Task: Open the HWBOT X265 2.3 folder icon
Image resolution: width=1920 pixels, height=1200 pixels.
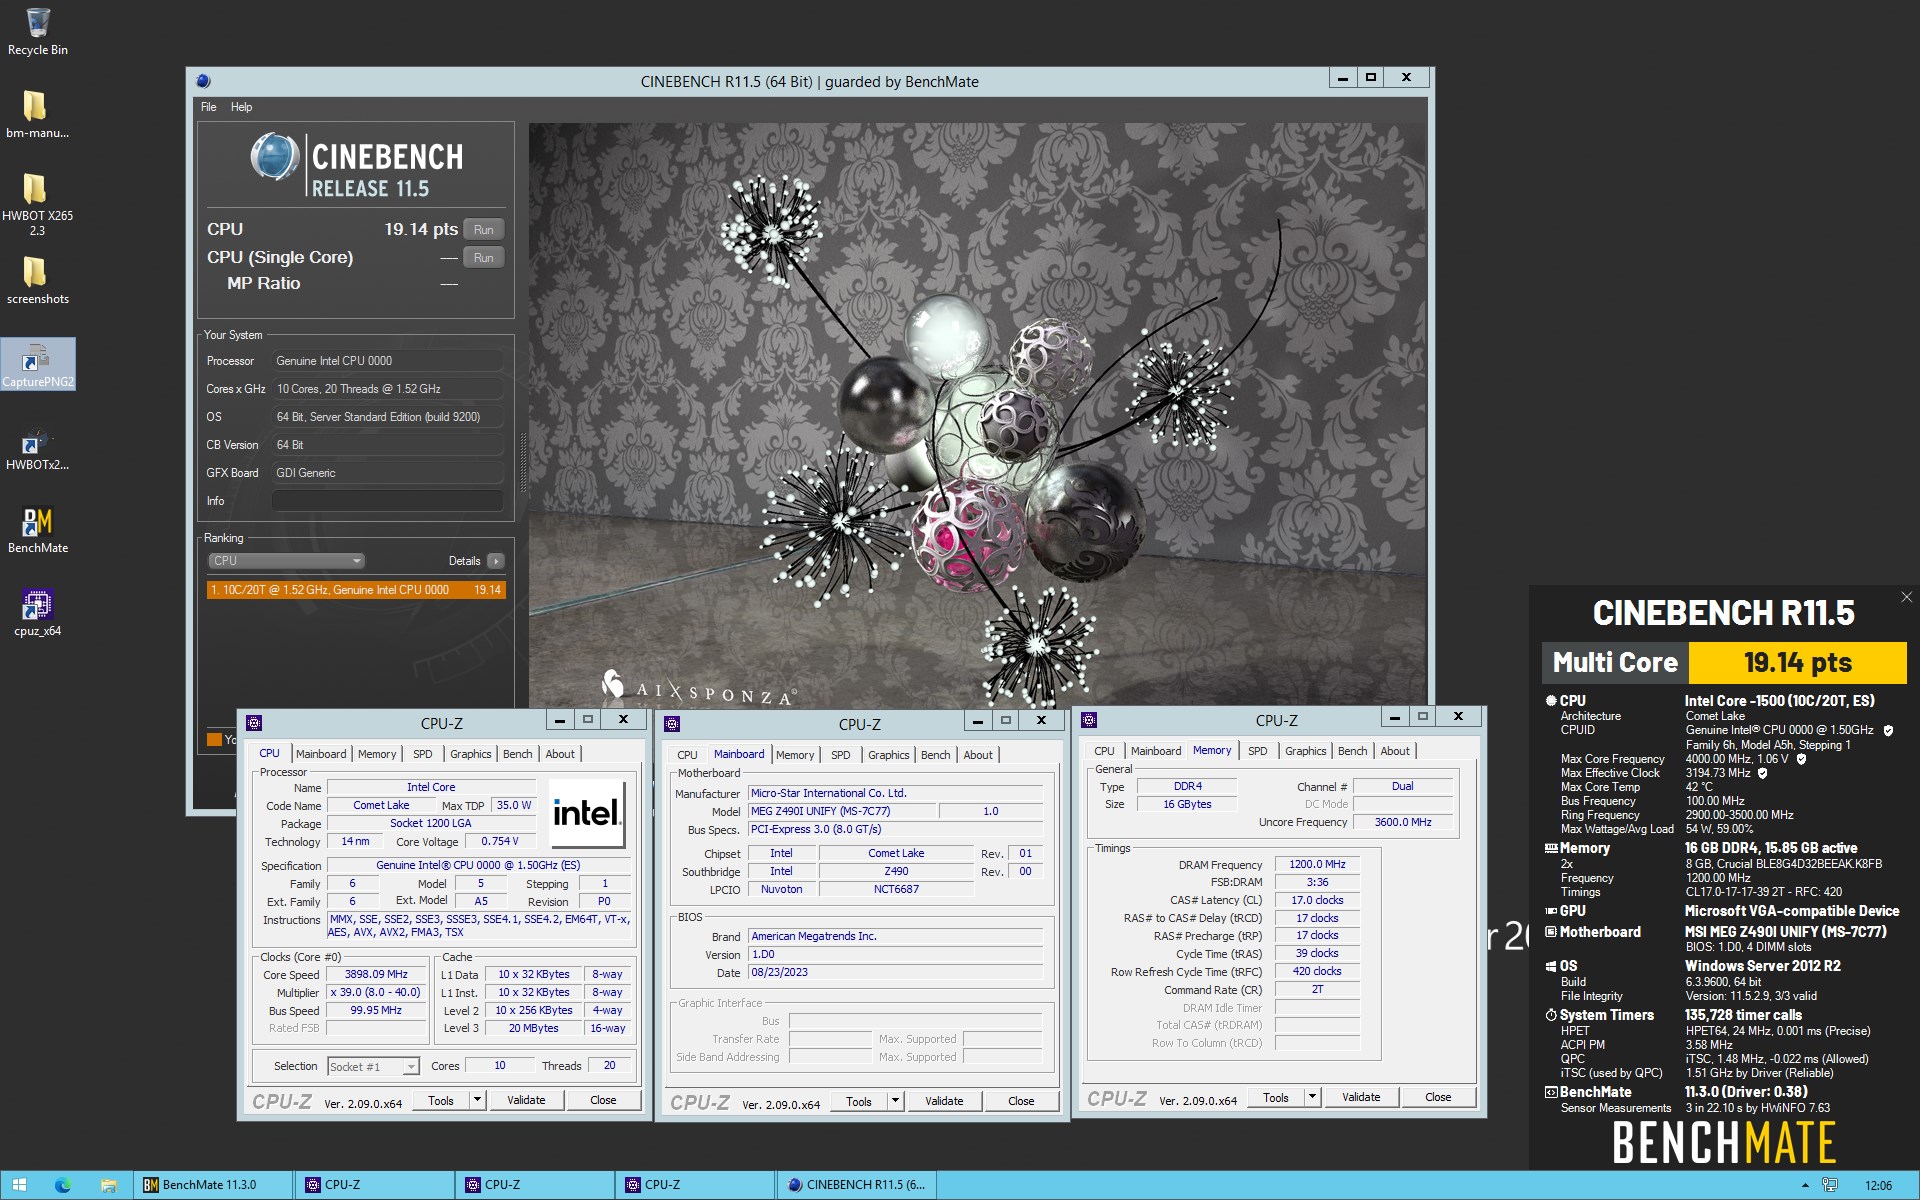Action: click(x=37, y=203)
